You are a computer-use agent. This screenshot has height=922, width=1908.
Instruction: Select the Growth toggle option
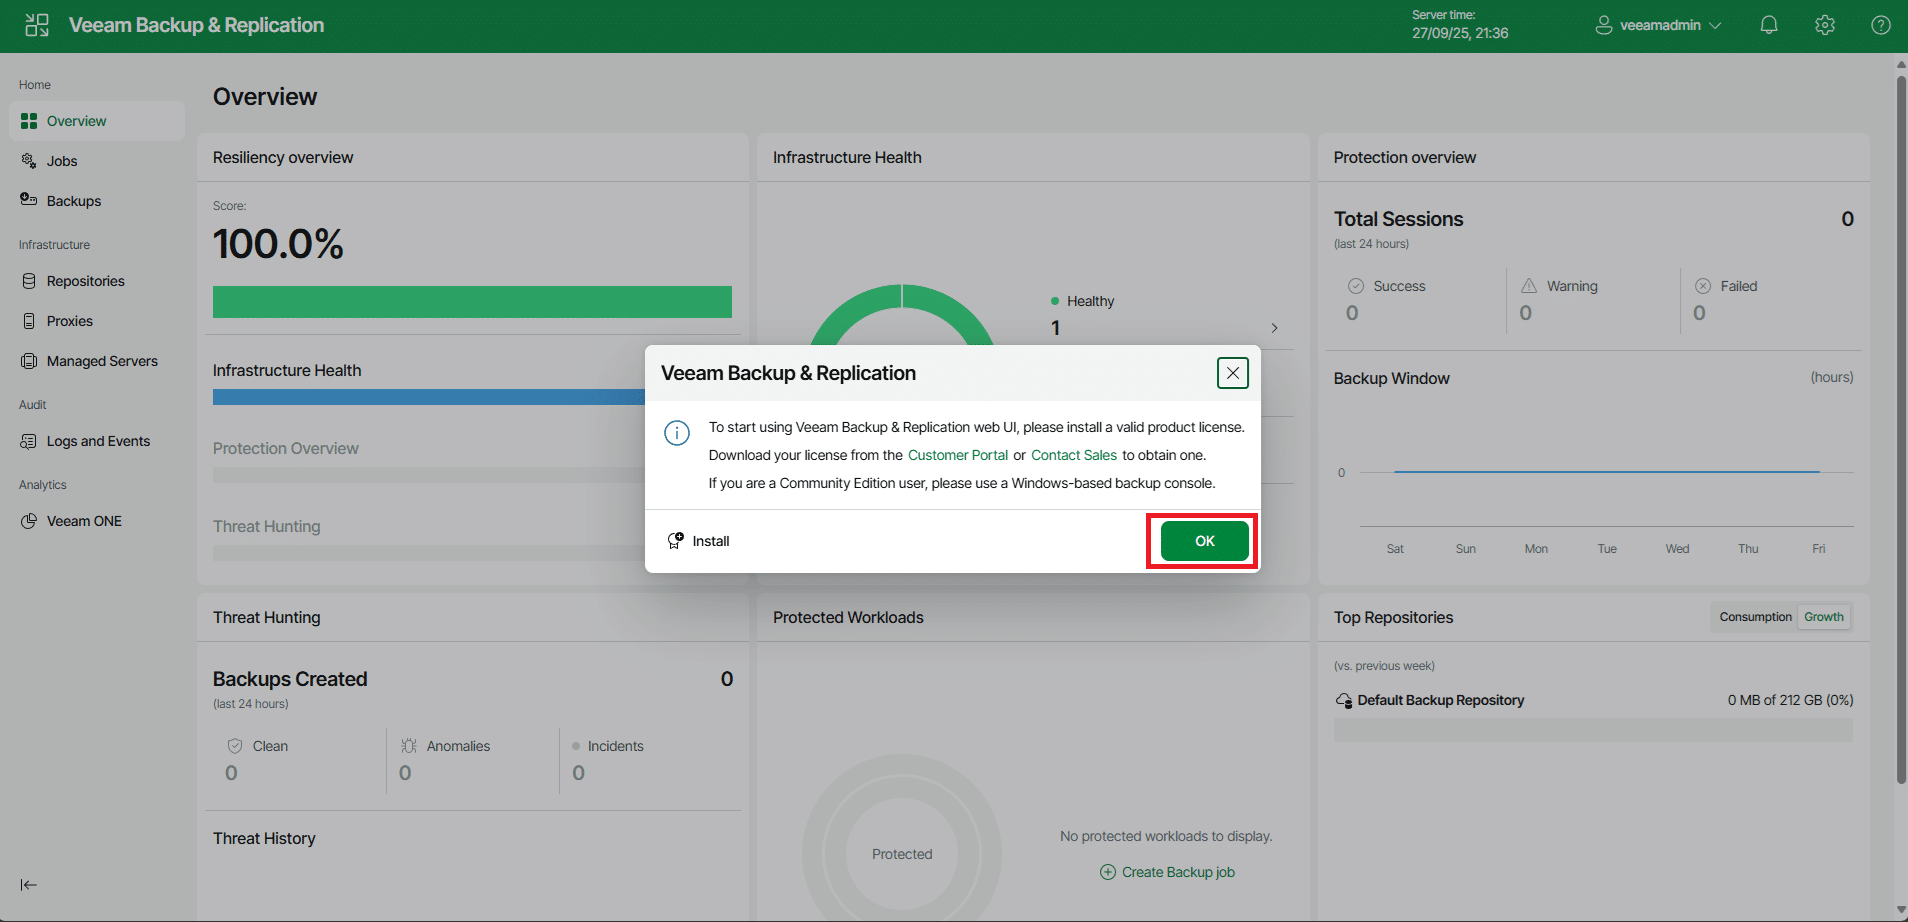[x=1823, y=617]
